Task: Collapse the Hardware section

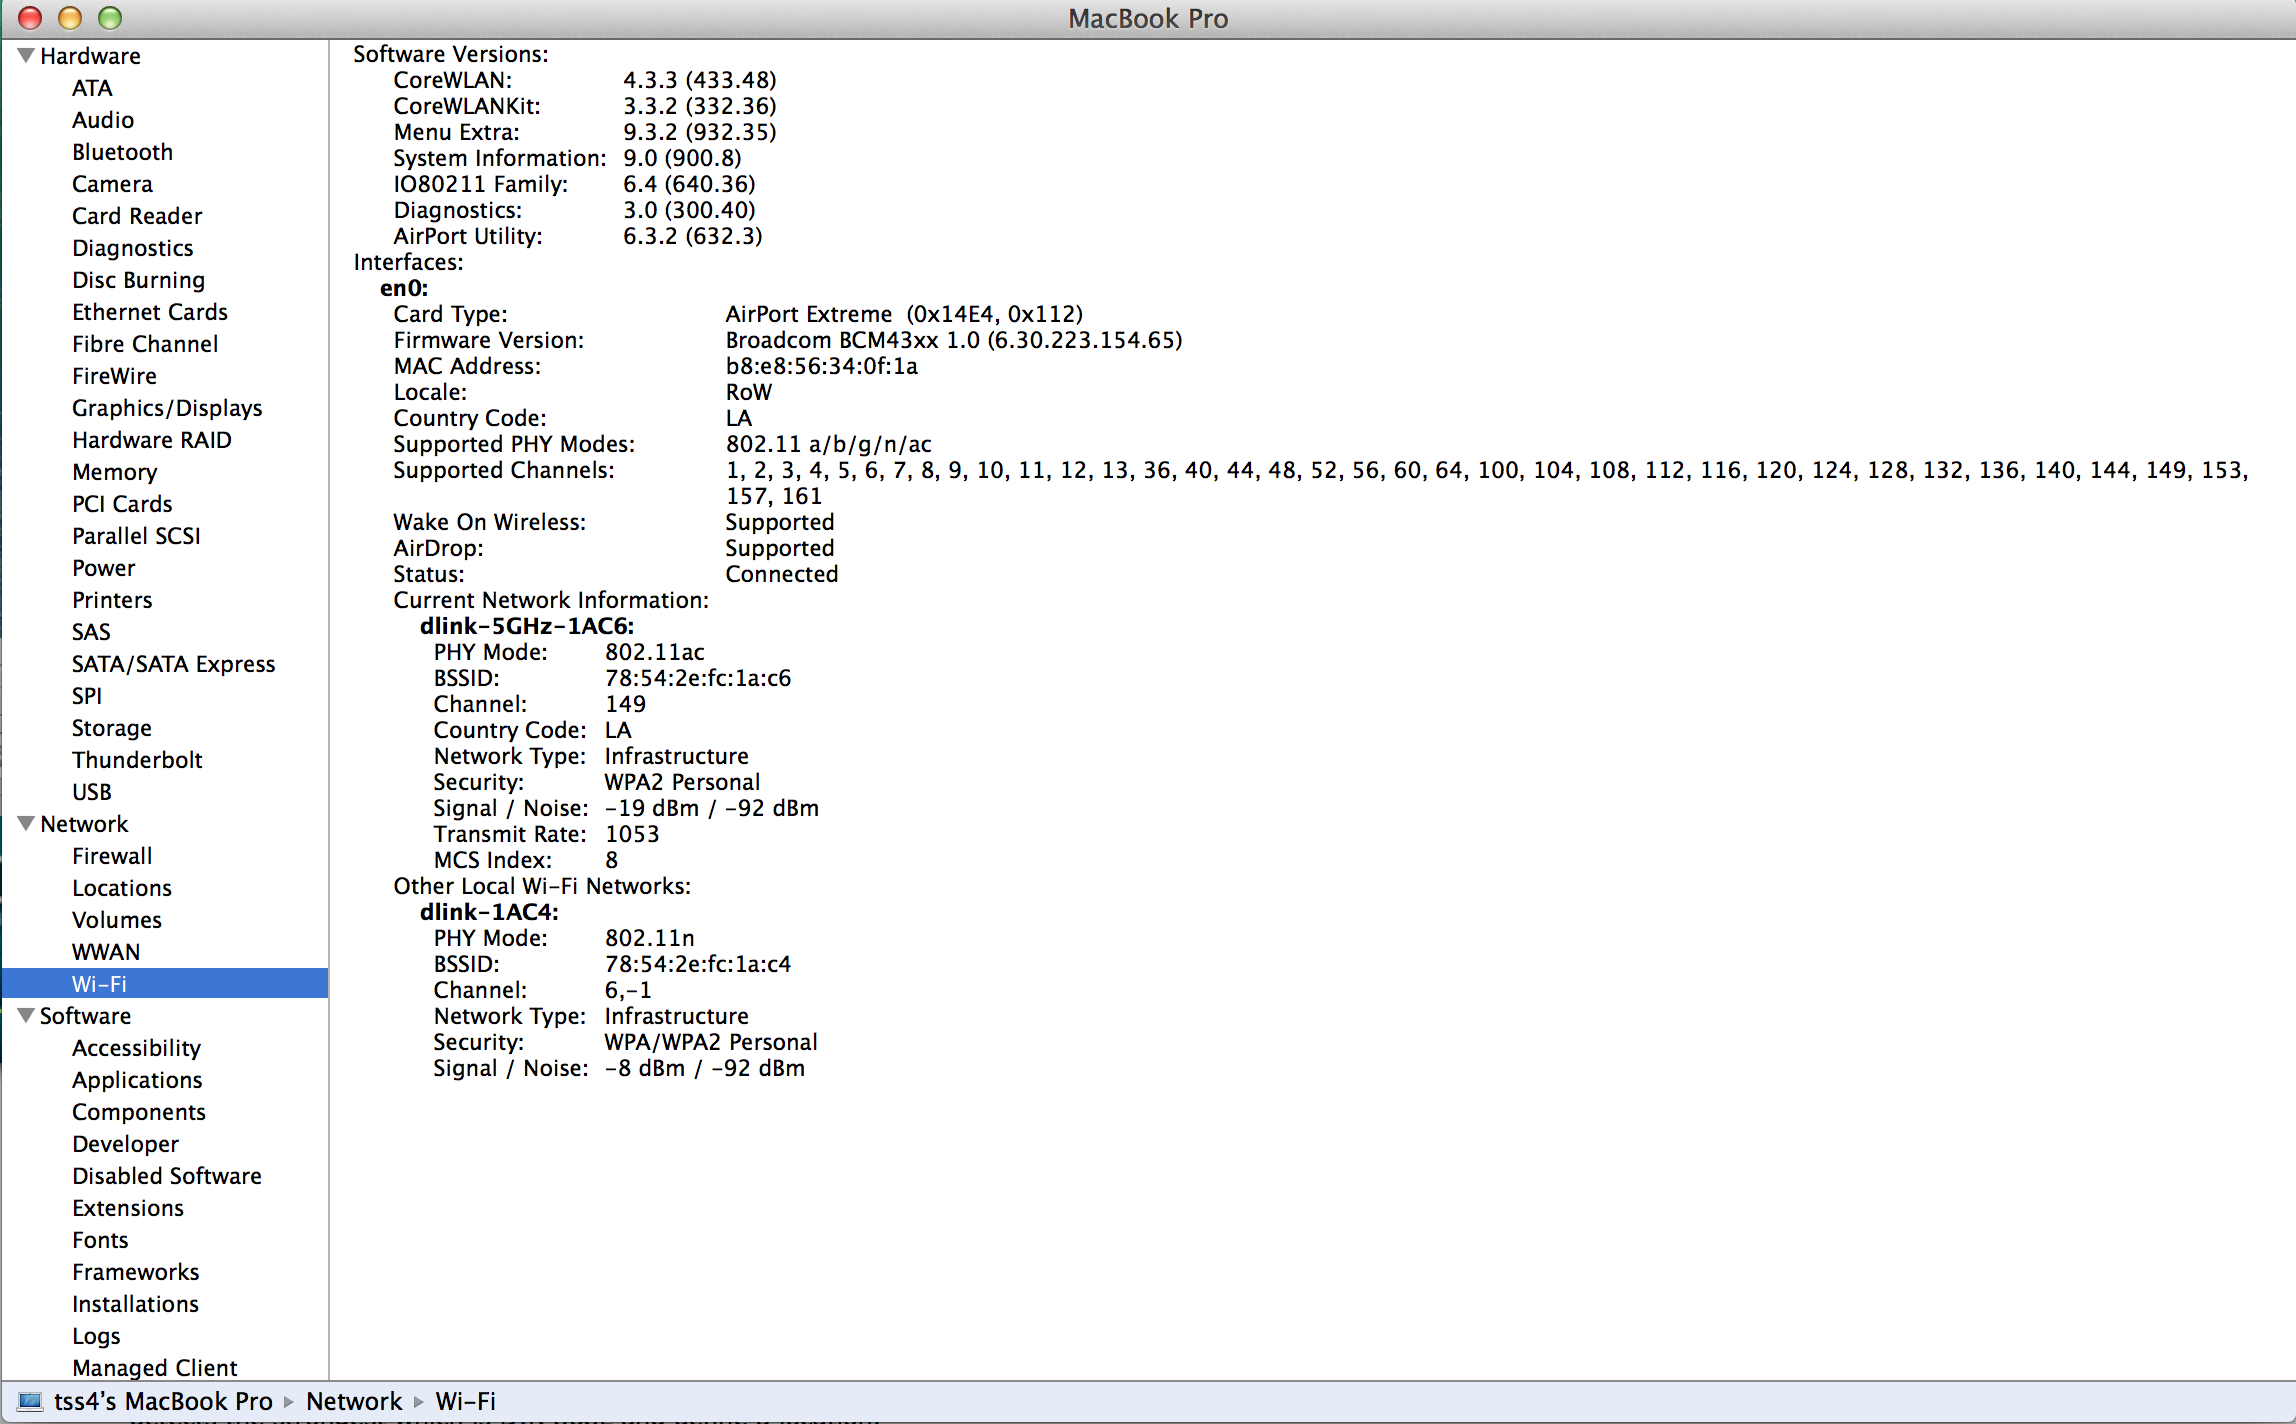Action: 24,55
